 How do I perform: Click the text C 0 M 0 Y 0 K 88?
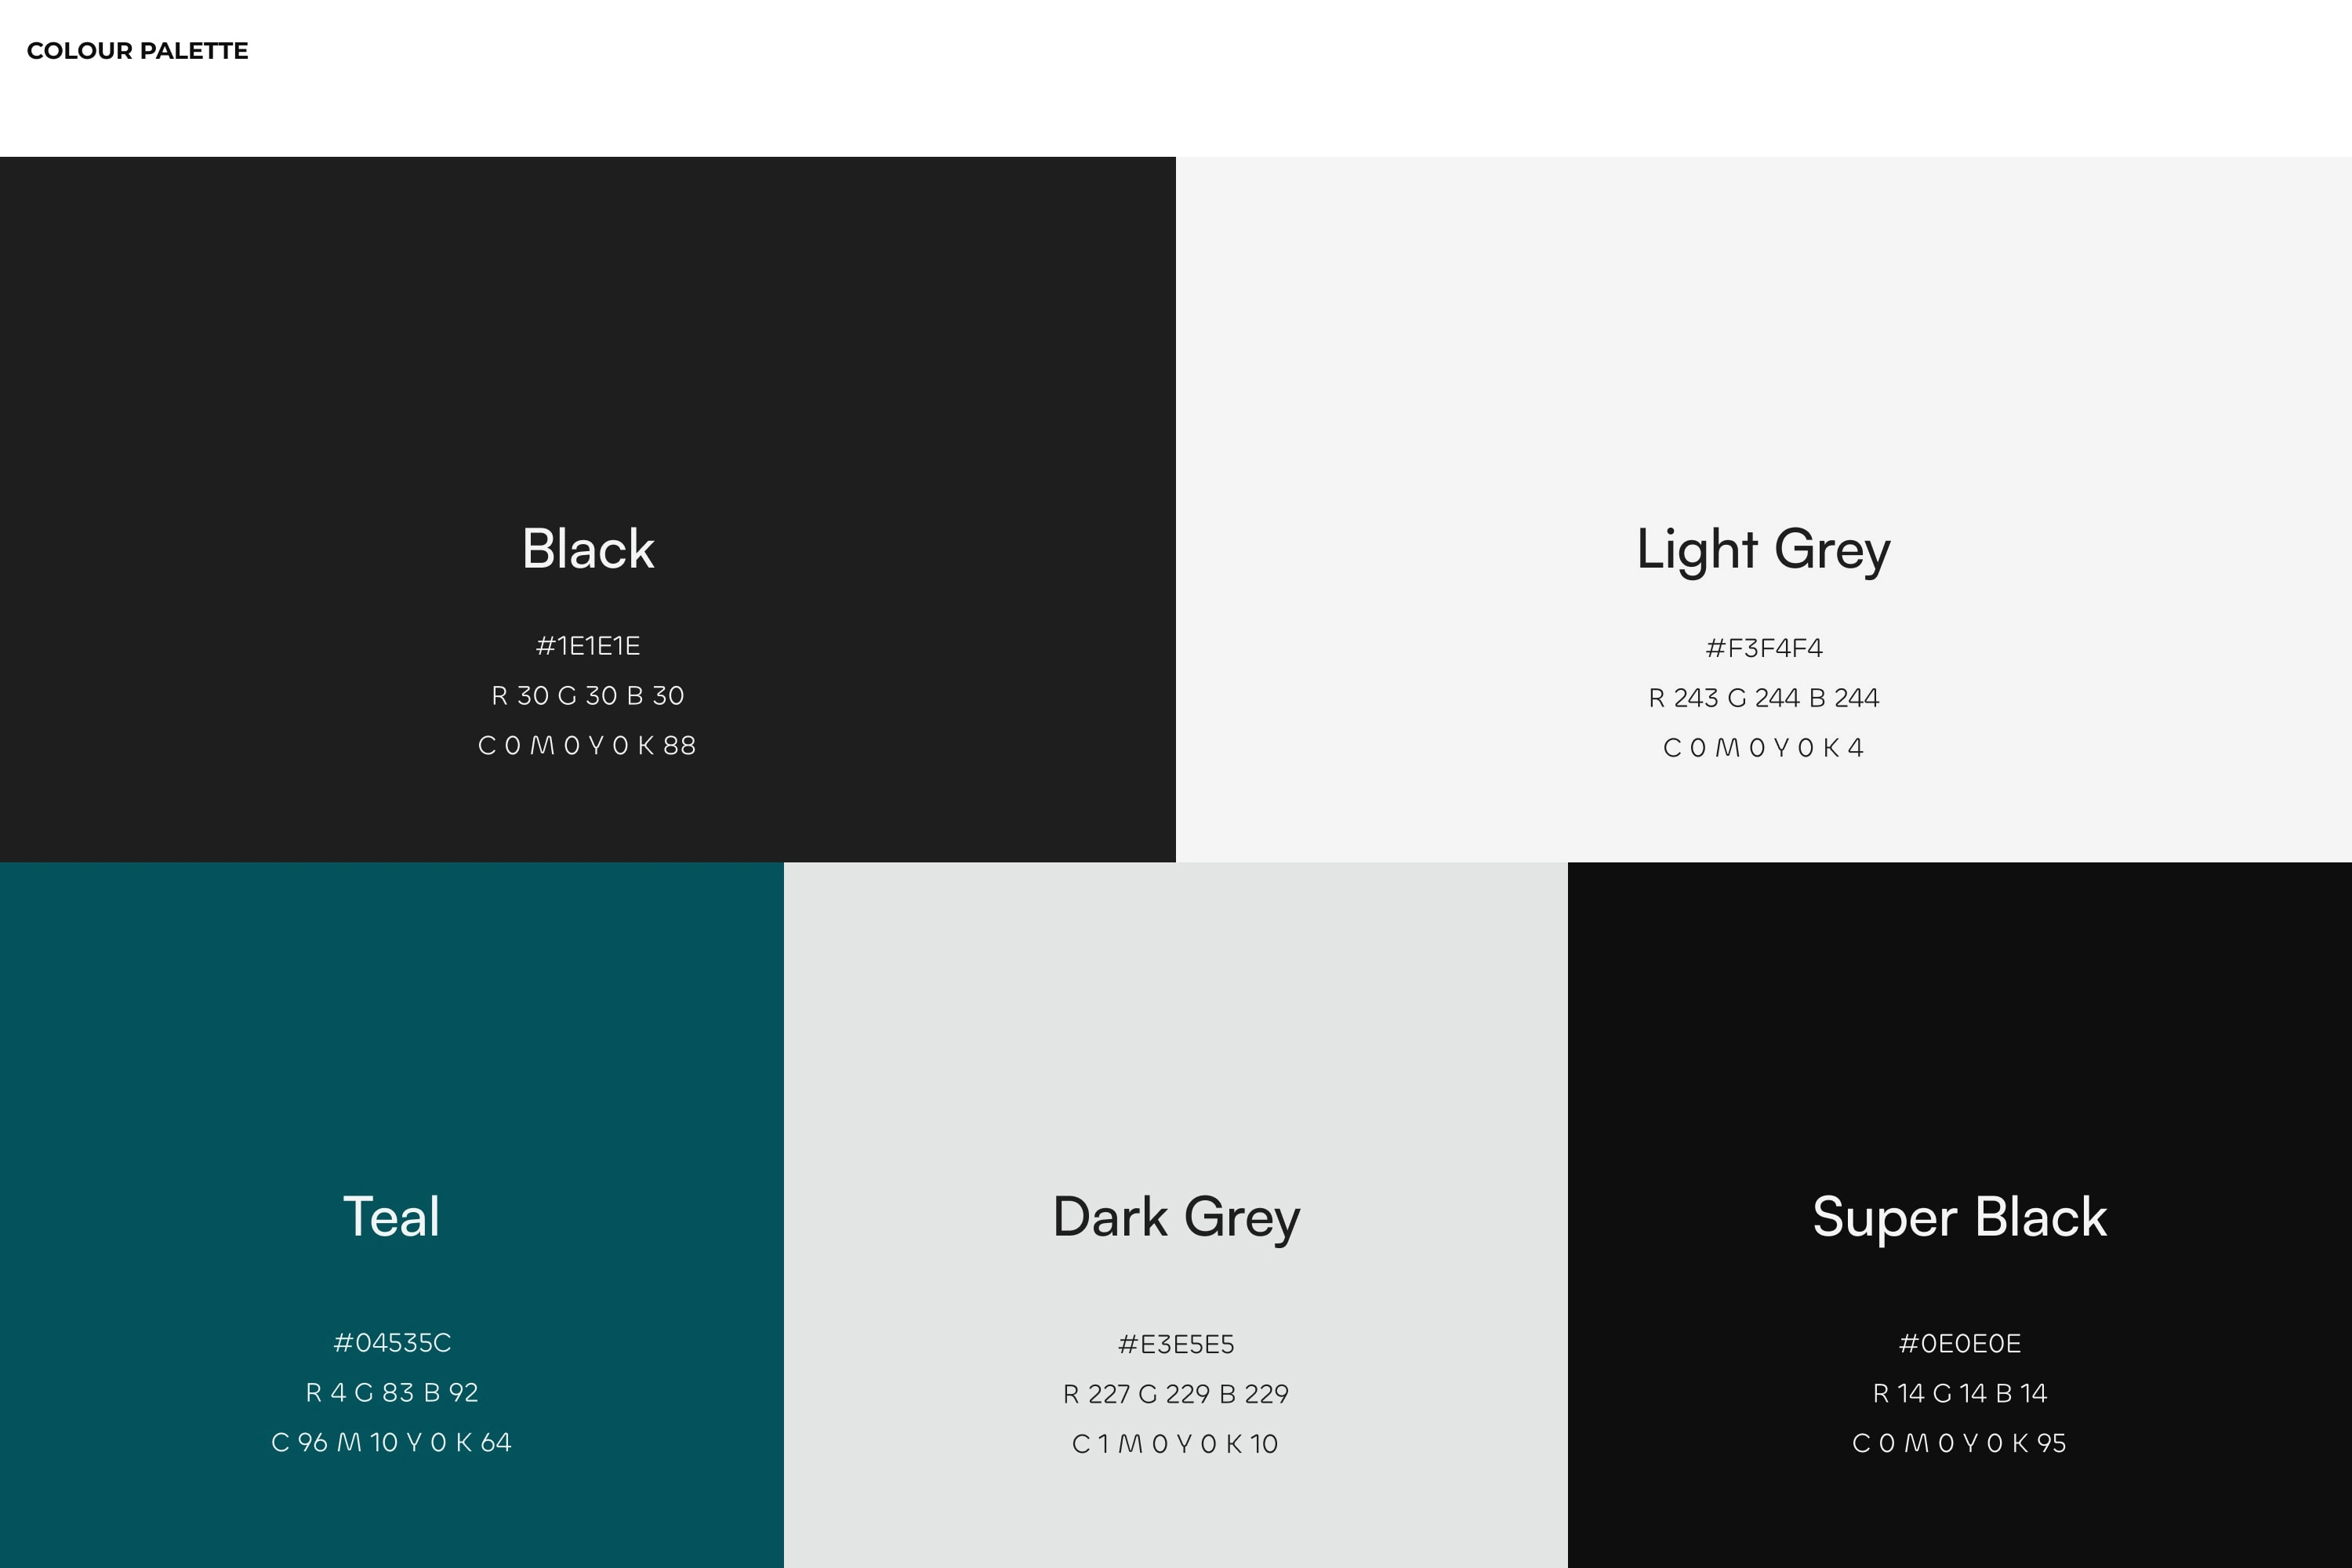point(587,746)
